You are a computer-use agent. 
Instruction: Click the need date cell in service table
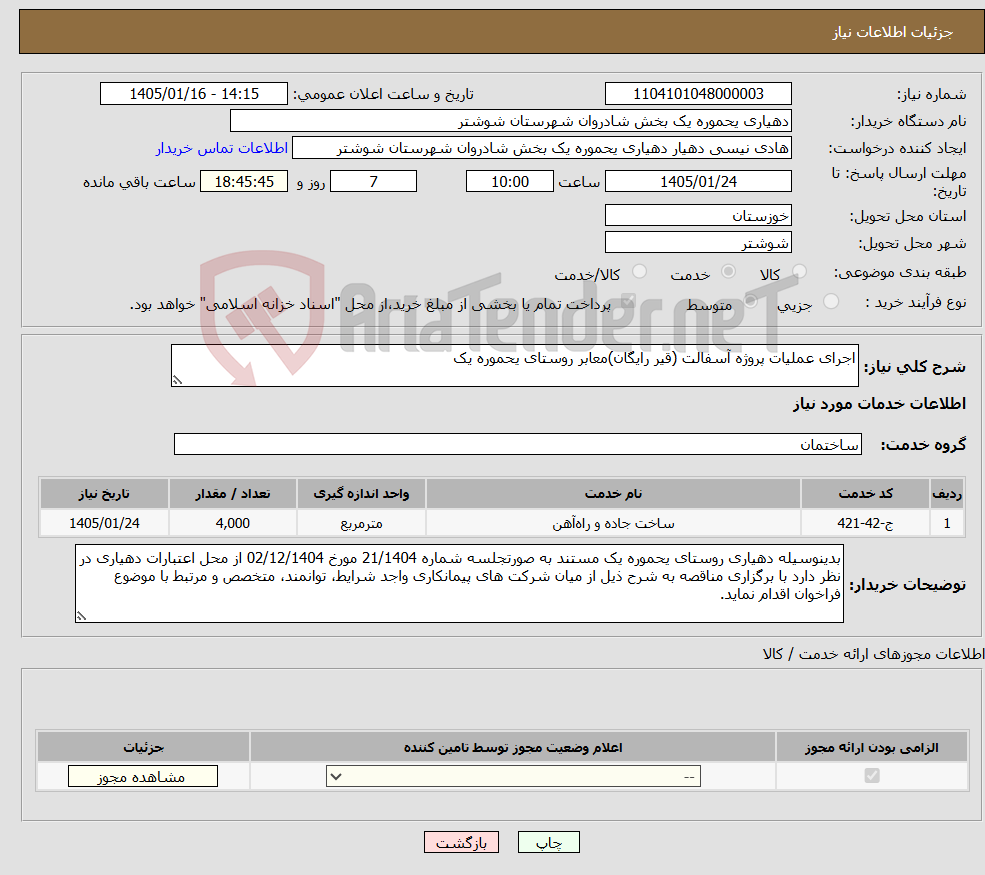pyautogui.click(x=104, y=523)
